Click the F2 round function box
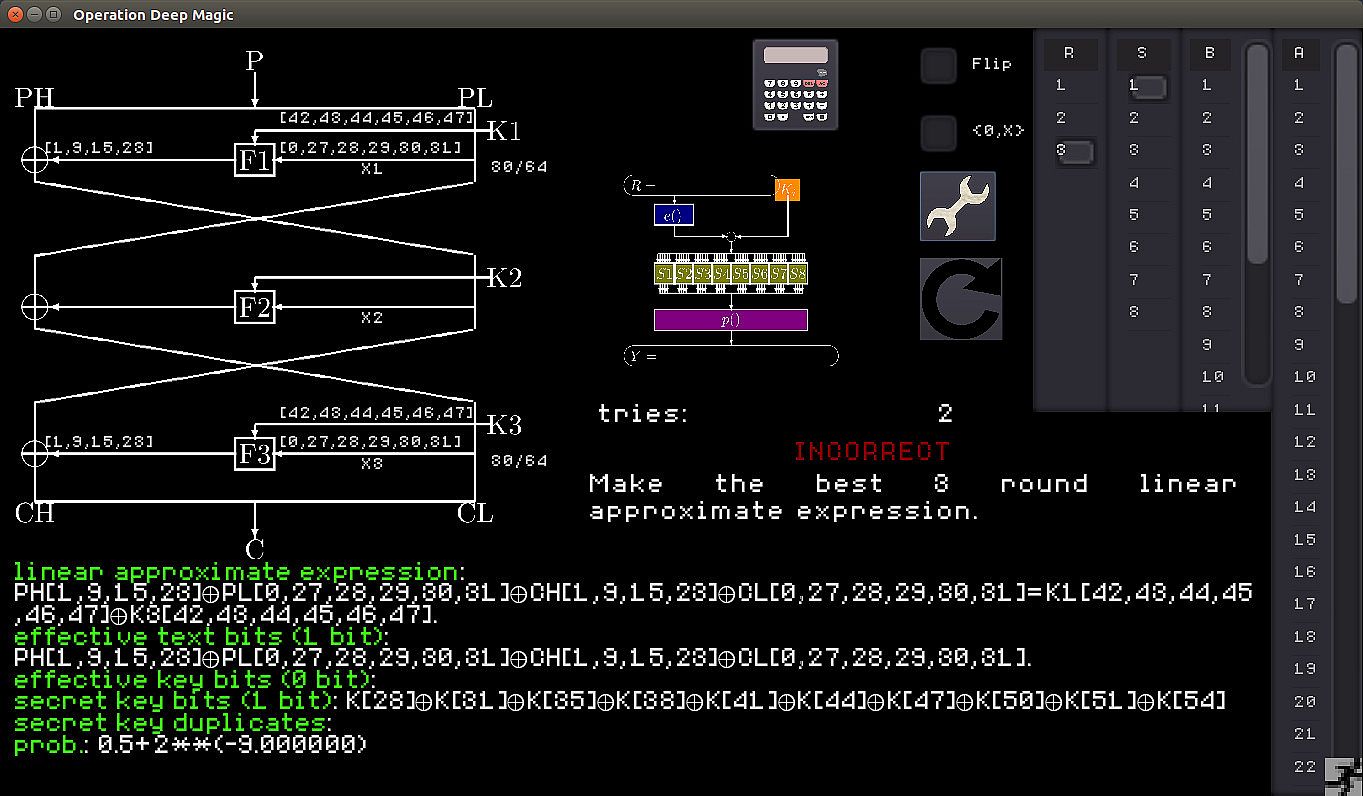The height and width of the screenshot is (796, 1363). 254,306
